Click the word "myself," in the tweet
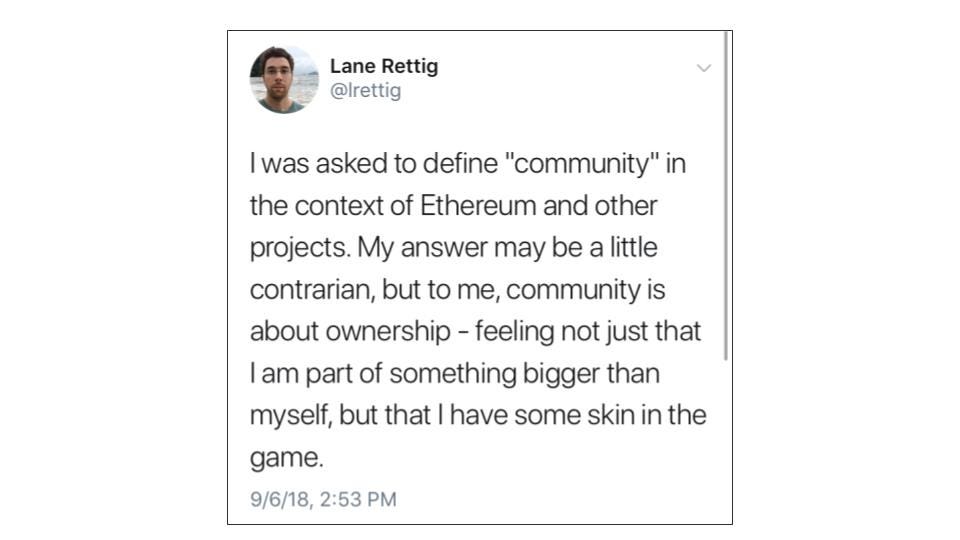This screenshot has height=540, width=960. click(291, 416)
